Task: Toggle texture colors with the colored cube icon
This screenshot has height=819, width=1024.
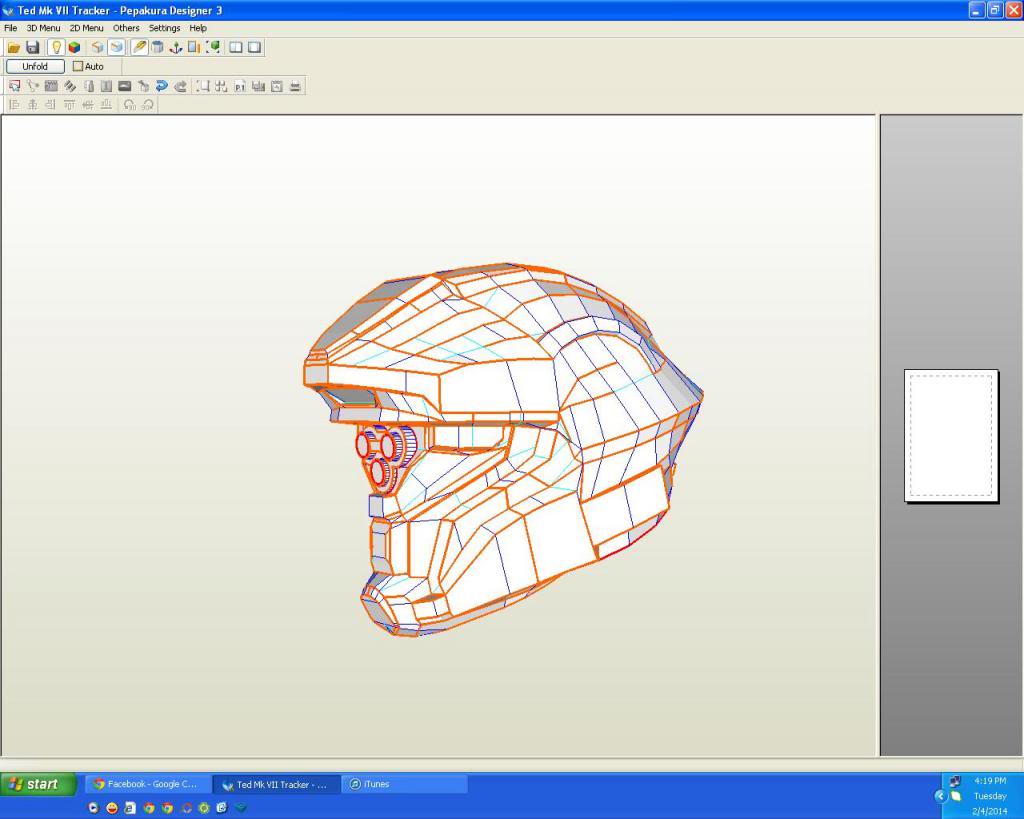Action: 74,47
